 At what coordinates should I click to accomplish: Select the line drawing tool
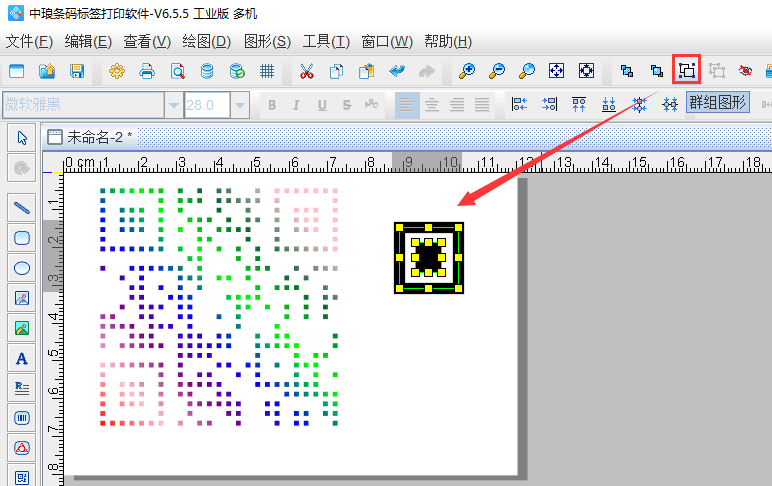22,208
